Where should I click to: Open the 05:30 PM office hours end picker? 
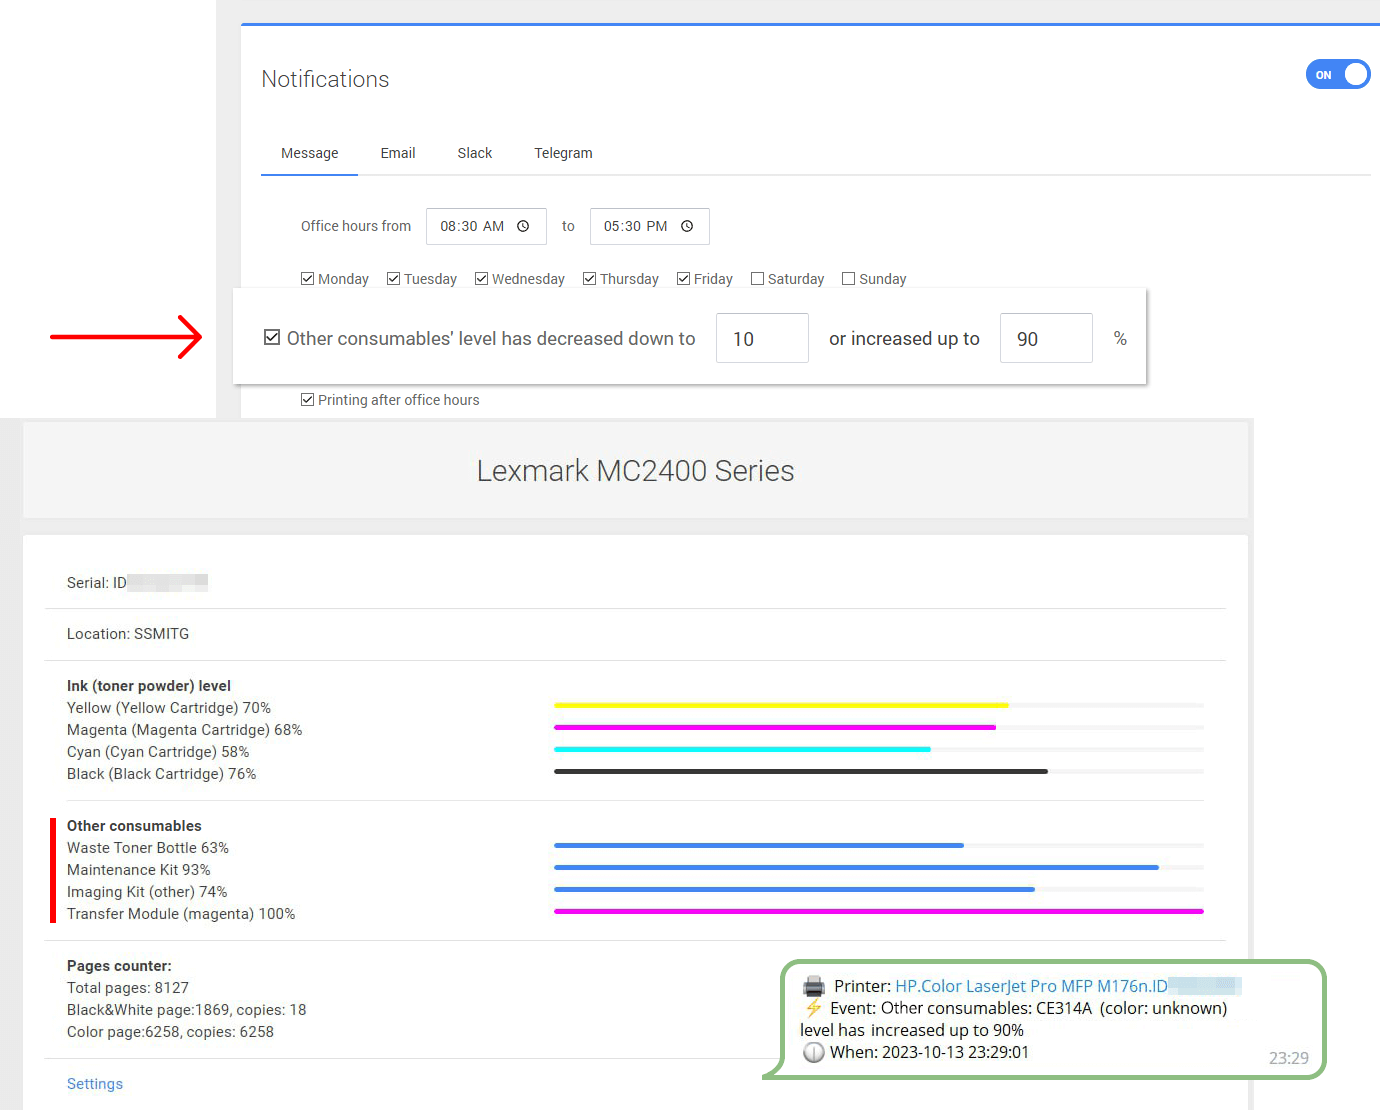(635, 226)
